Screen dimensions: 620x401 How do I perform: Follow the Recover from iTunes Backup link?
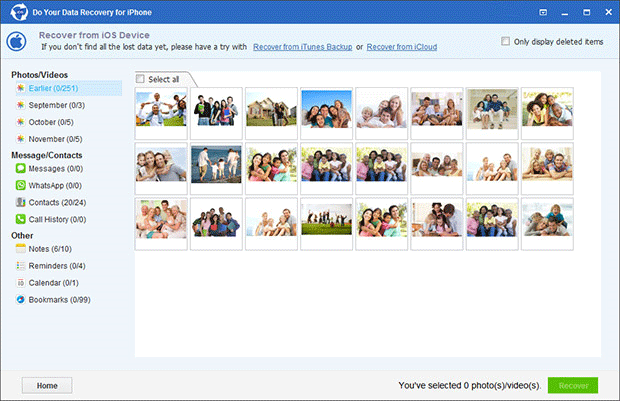point(302,47)
